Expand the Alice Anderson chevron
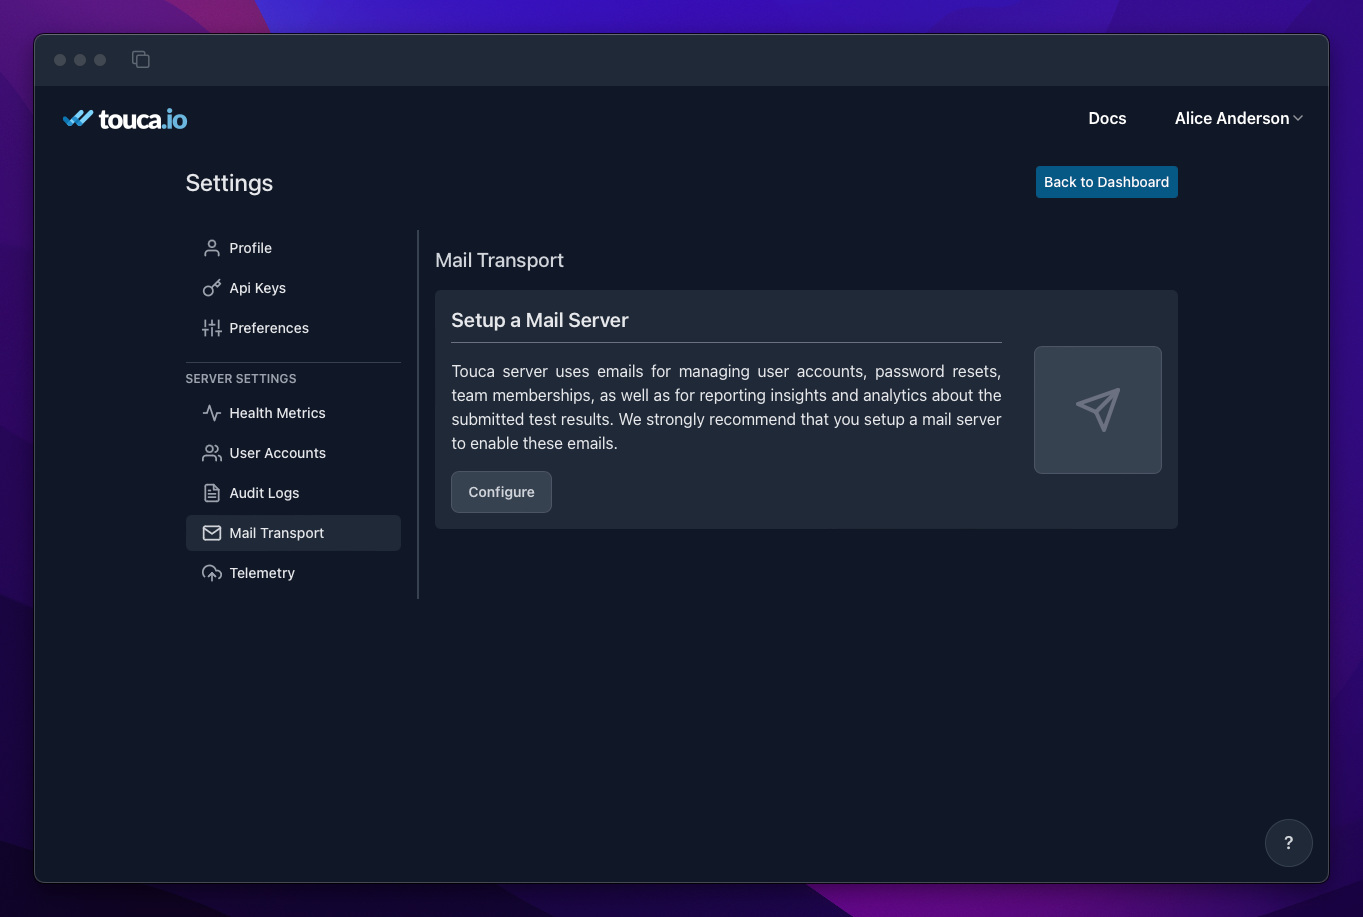Viewport: 1363px width, 917px height. coord(1298,118)
